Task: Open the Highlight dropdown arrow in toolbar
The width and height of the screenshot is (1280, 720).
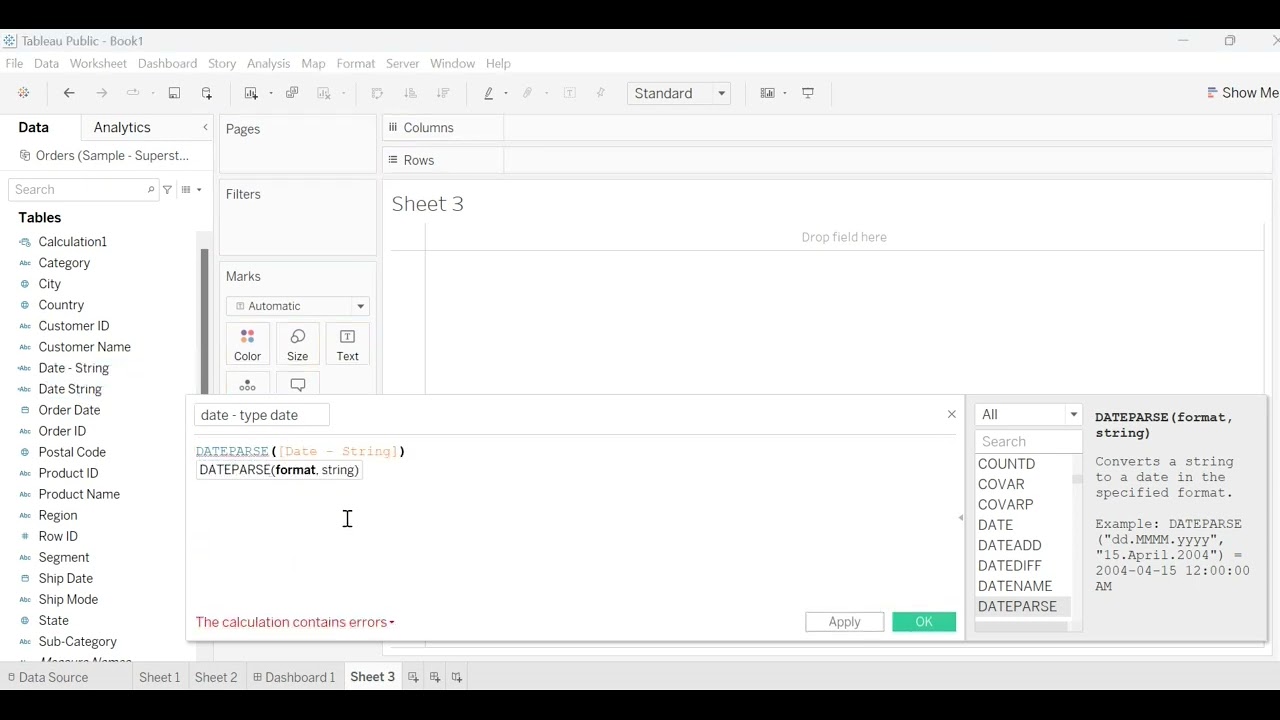Action: pyautogui.click(x=506, y=93)
